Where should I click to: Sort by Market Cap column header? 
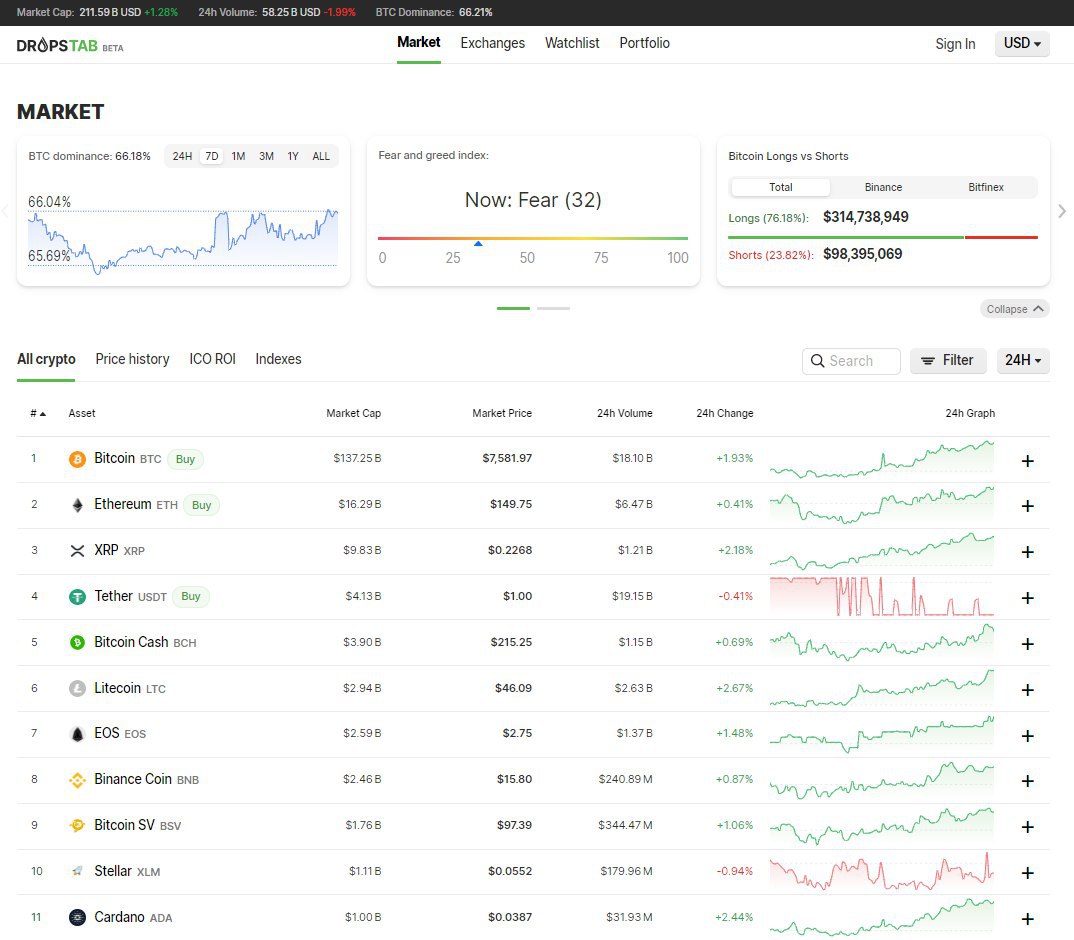tap(353, 413)
